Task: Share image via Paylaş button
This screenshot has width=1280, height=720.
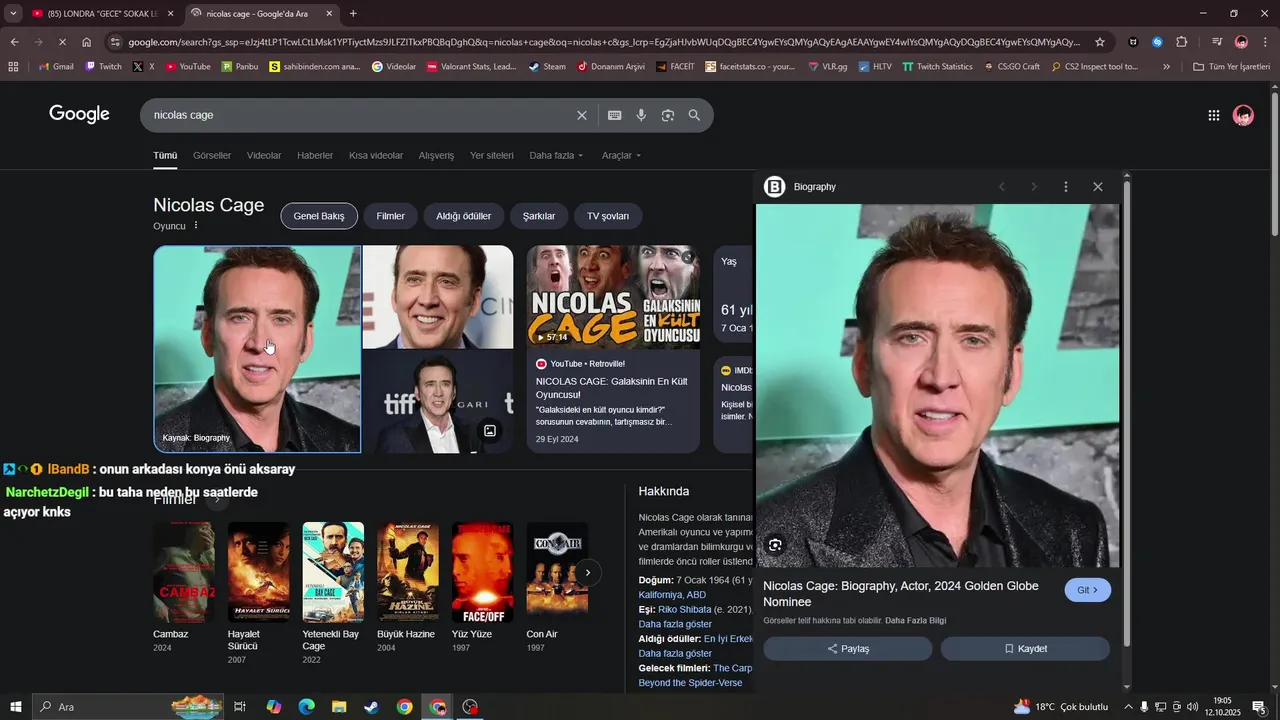Action: (x=848, y=649)
